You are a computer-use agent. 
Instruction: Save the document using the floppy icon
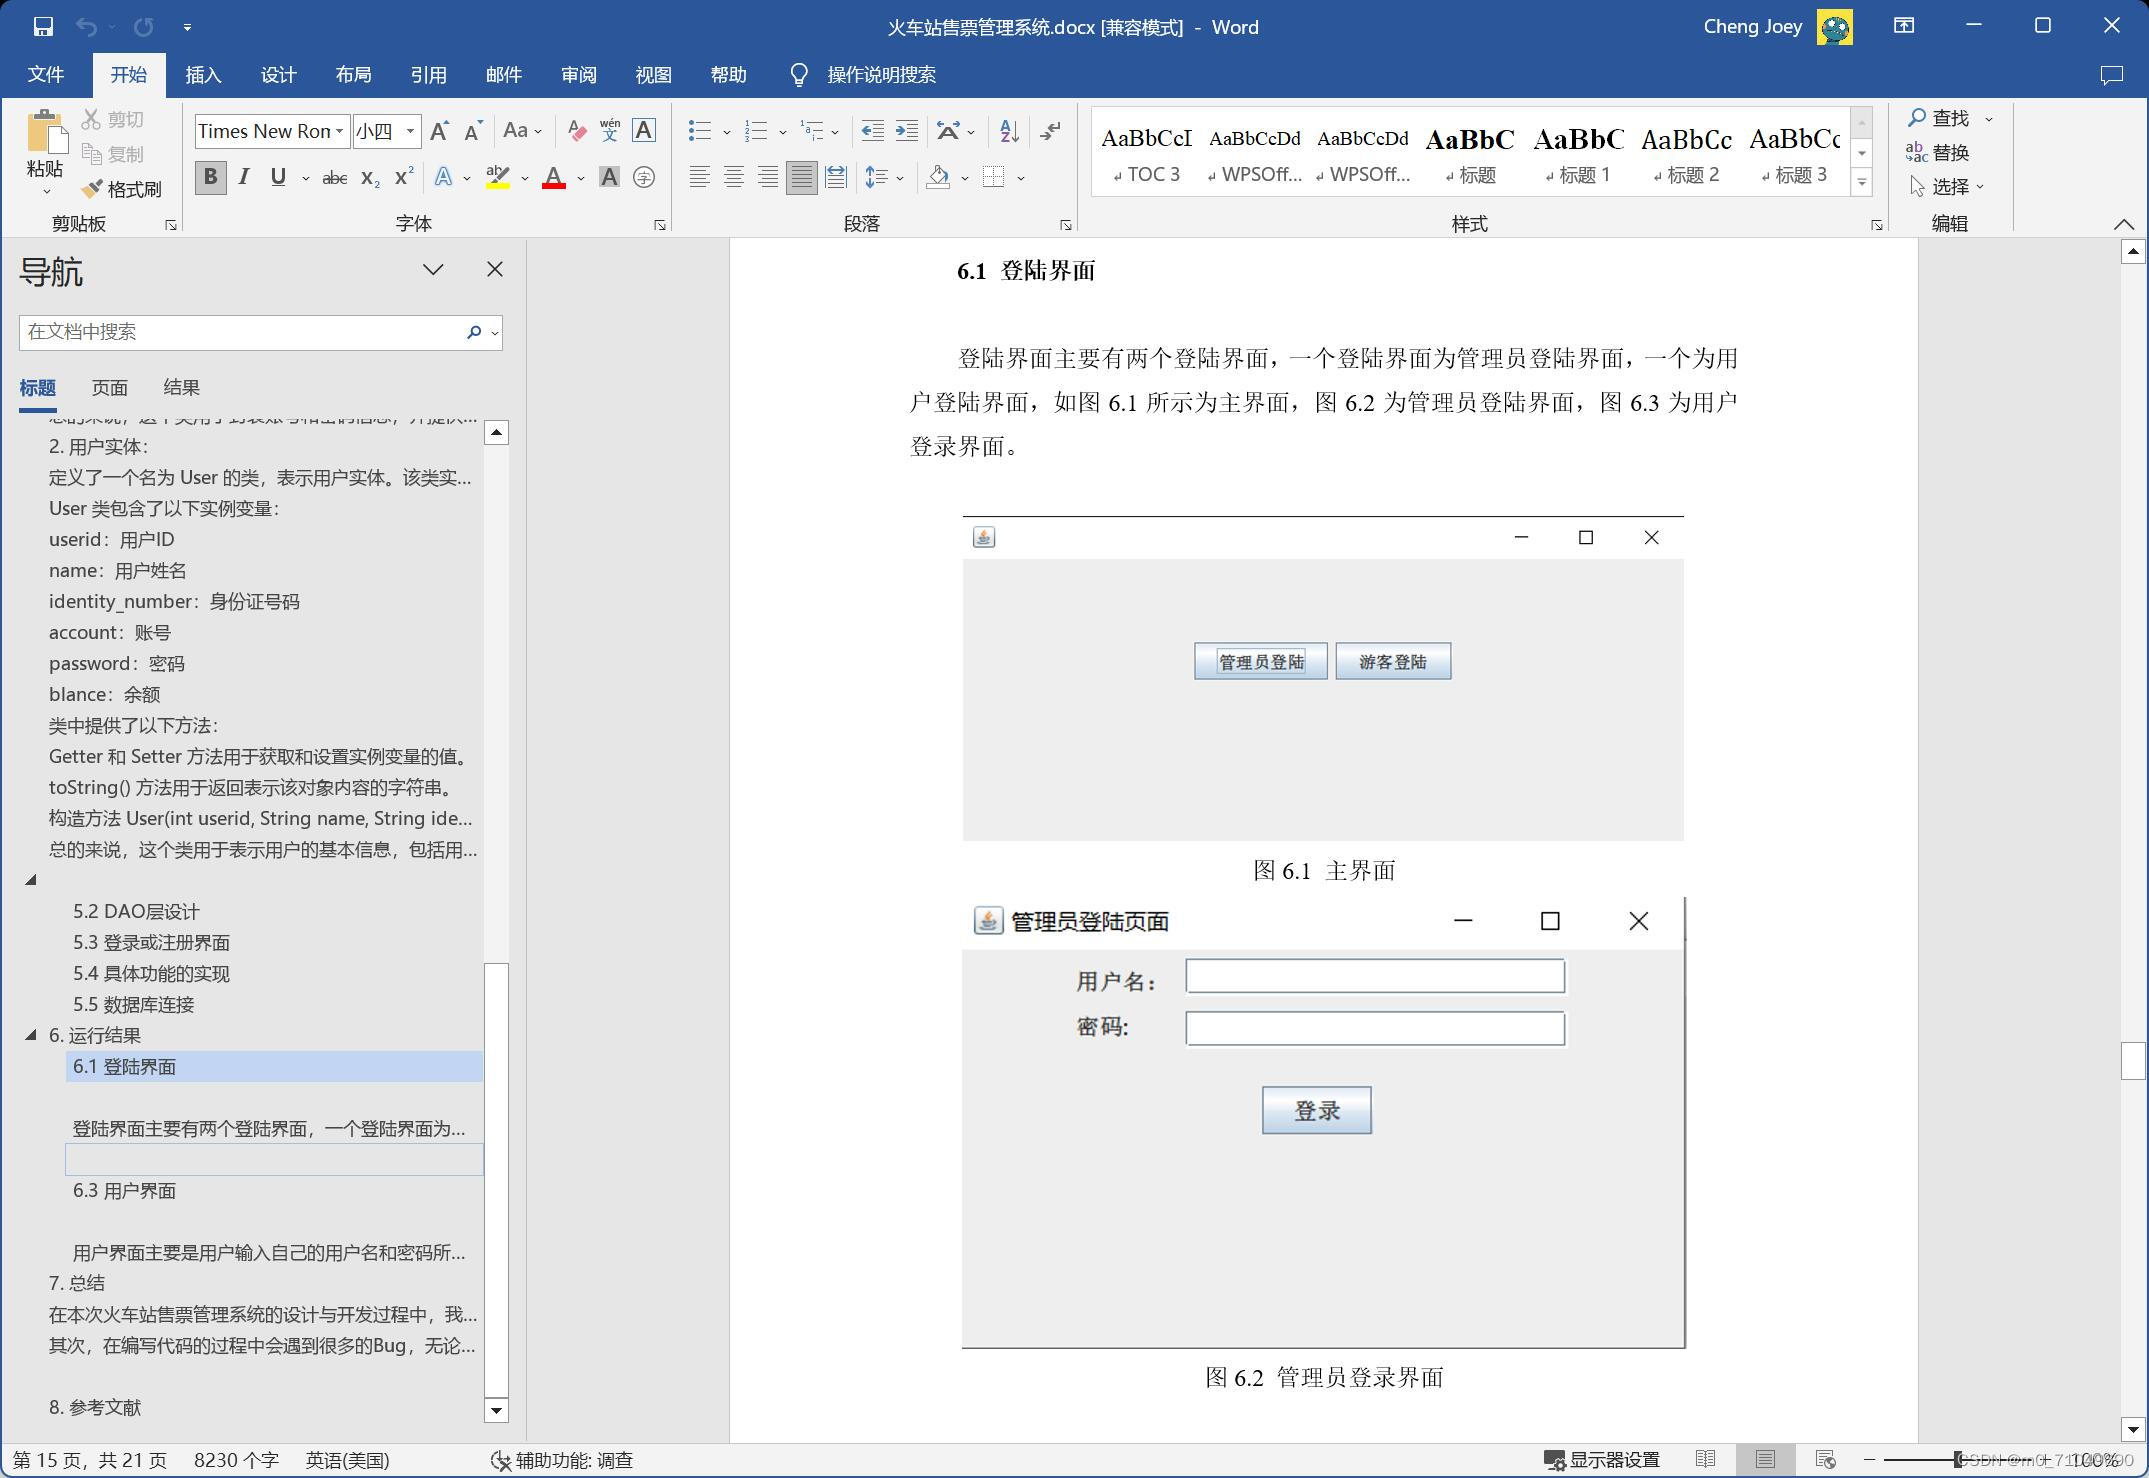coord(43,27)
